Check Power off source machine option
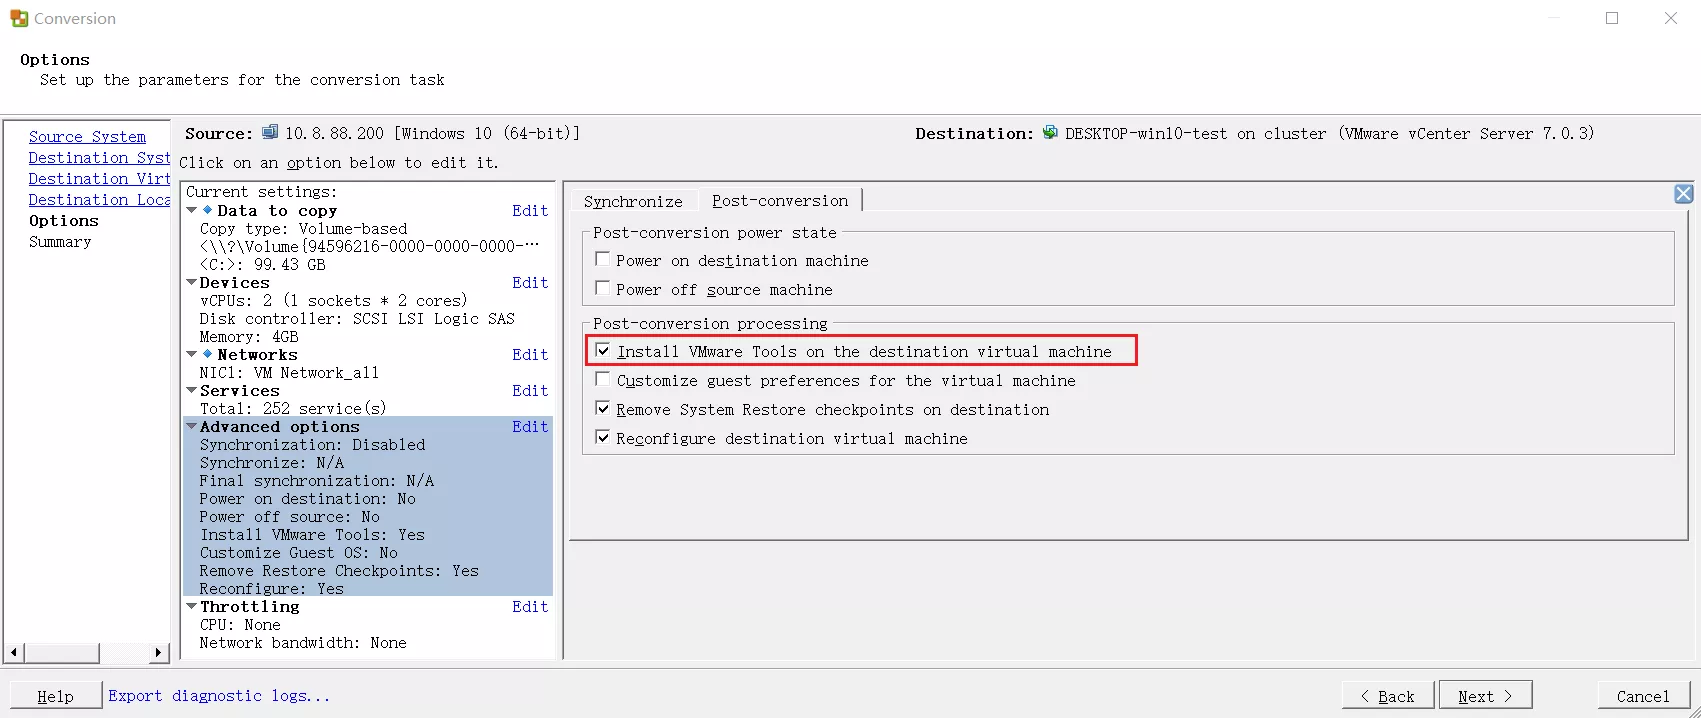 [603, 288]
